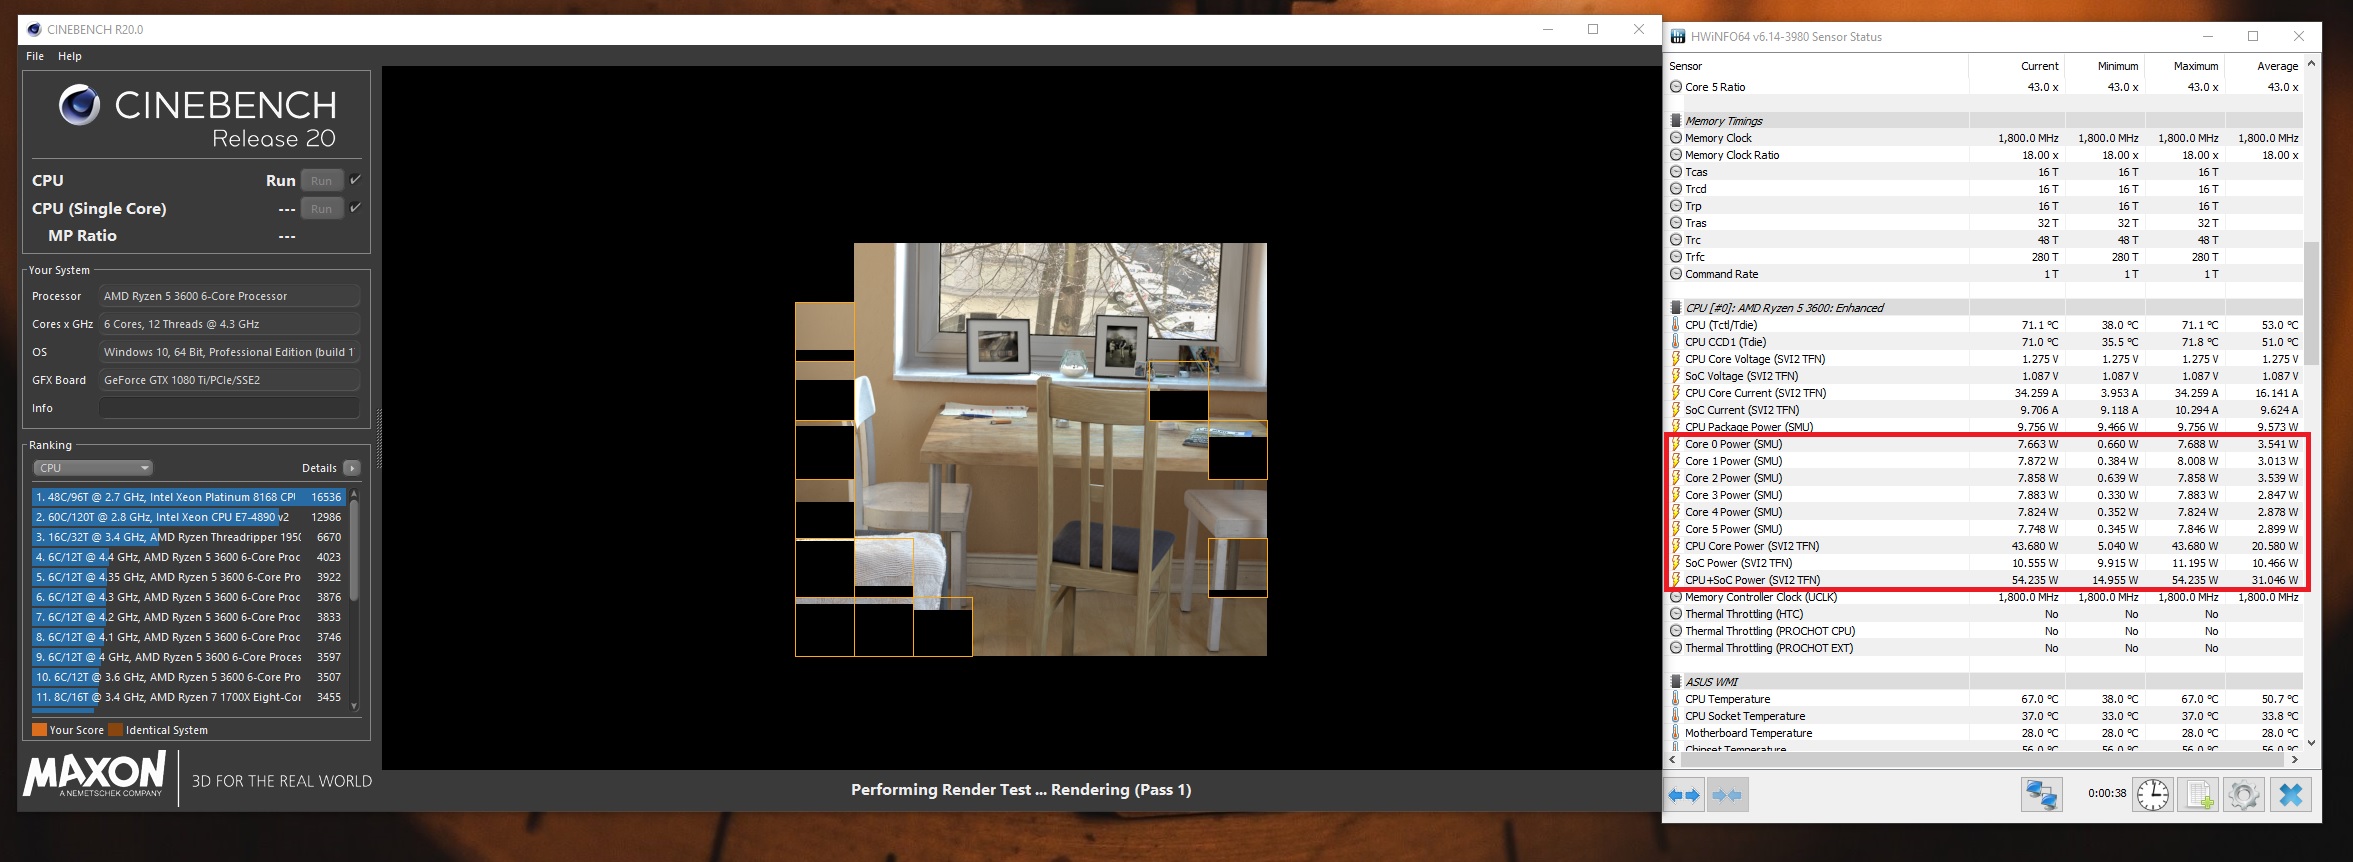Click ASUS WMI group icon

(1676, 682)
